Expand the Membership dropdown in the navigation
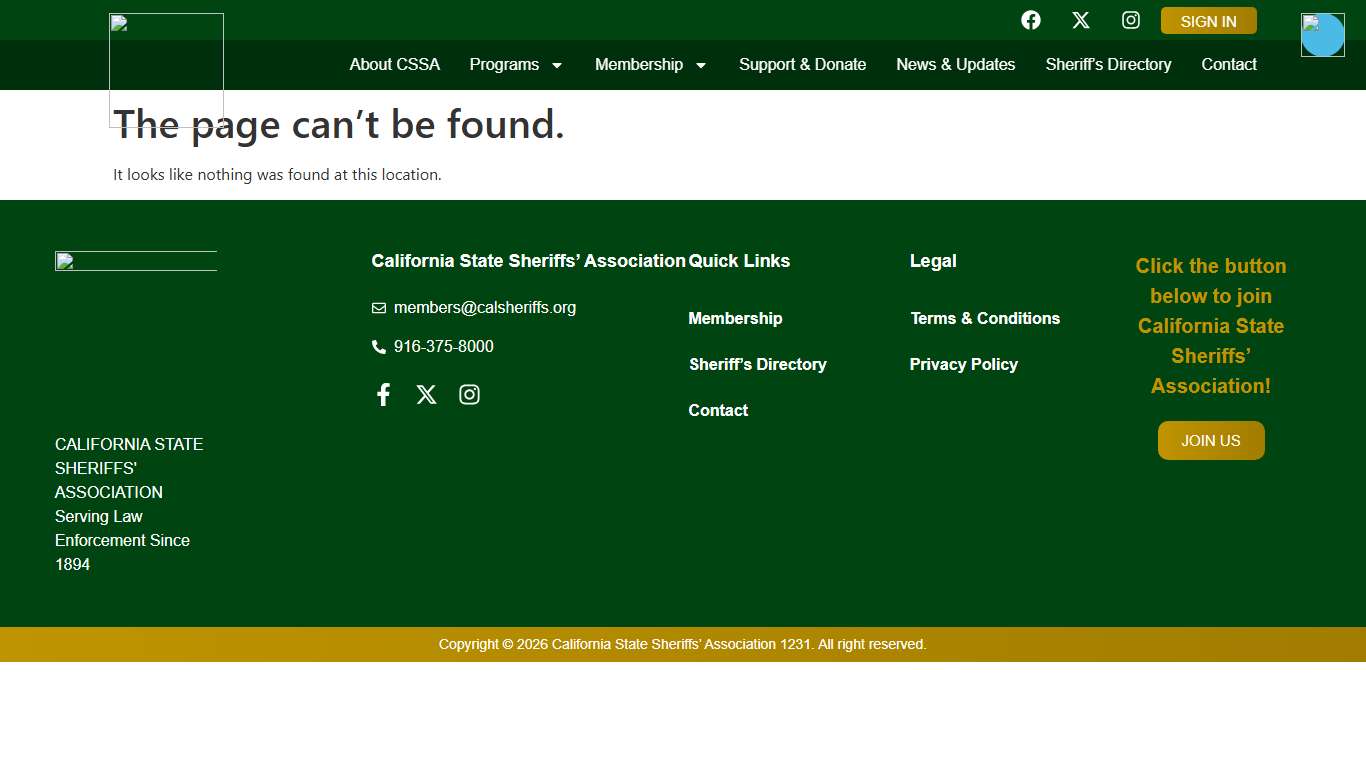Viewport: 1366px width, 768px height. (650, 64)
